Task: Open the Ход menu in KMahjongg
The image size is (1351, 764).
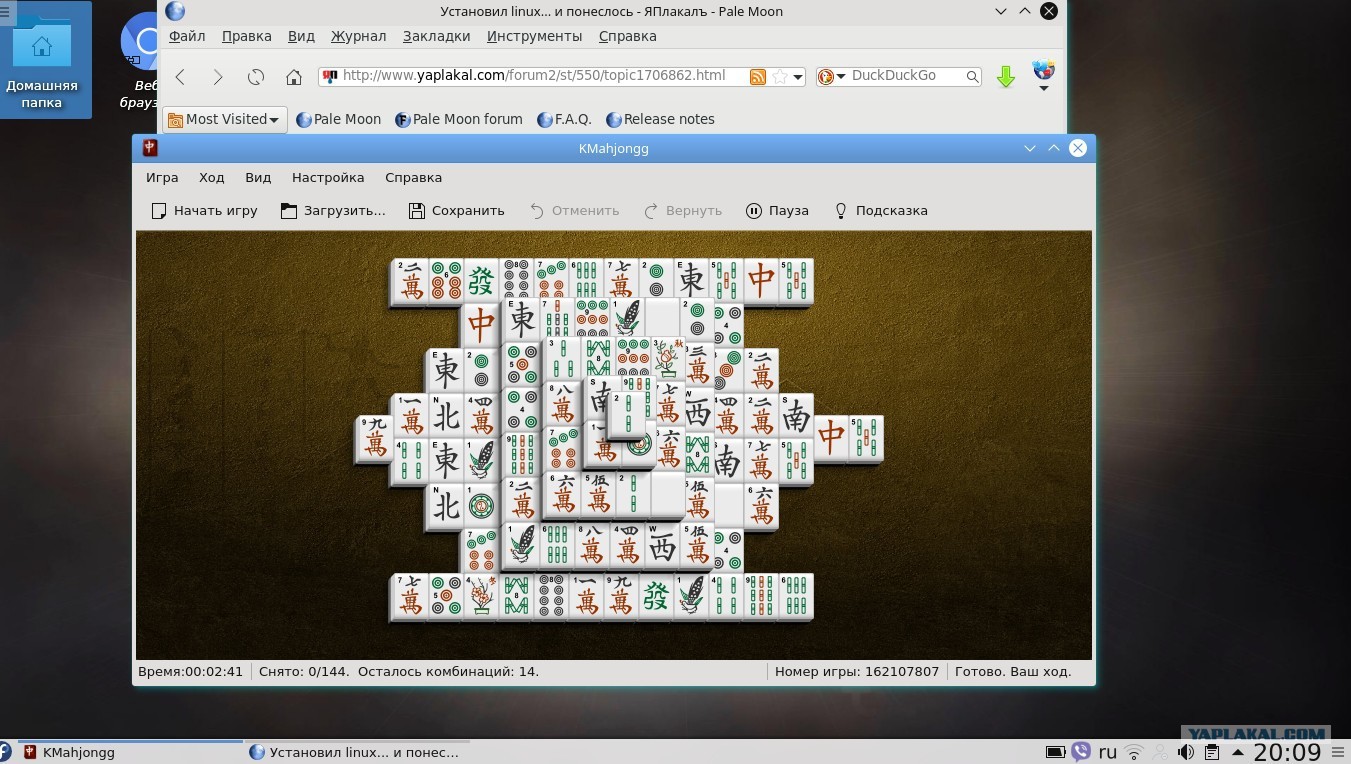Action: point(211,177)
